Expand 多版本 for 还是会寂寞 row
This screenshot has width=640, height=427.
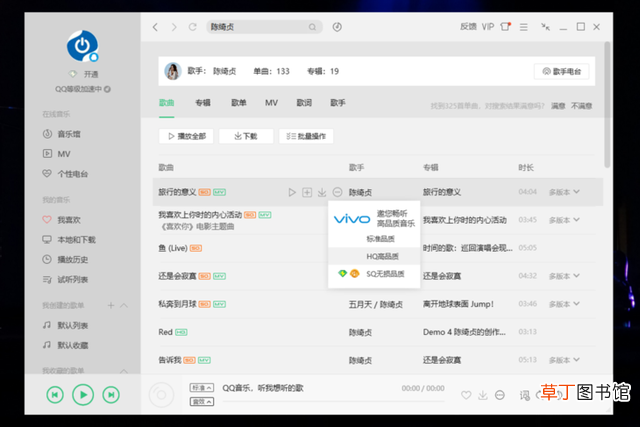click(564, 276)
